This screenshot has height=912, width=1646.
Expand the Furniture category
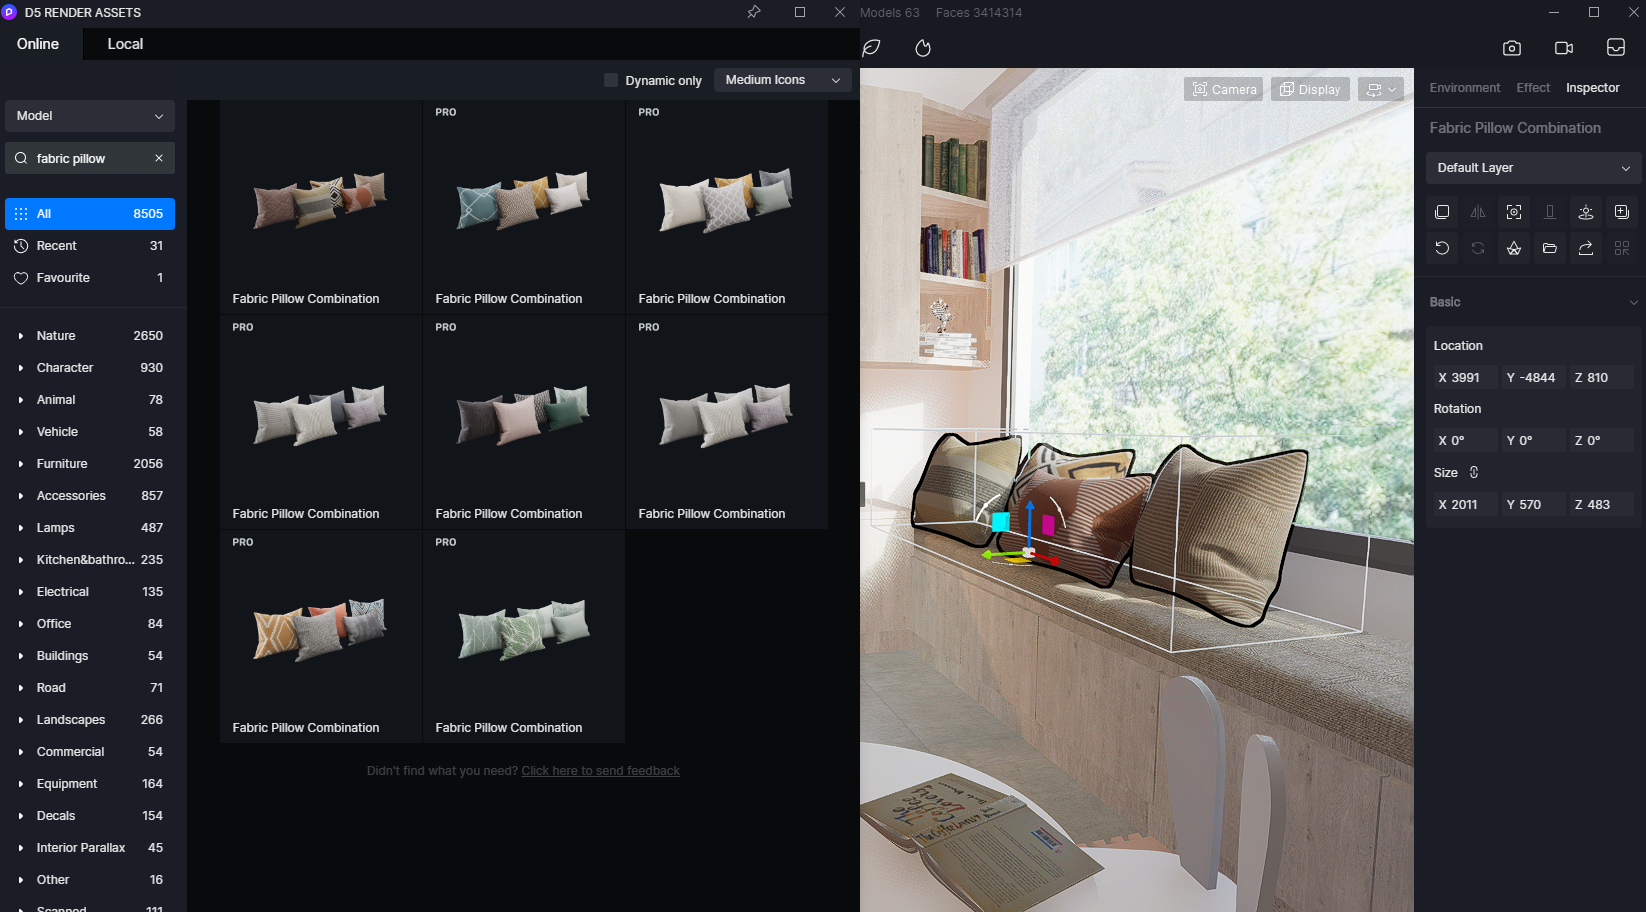click(x=21, y=464)
